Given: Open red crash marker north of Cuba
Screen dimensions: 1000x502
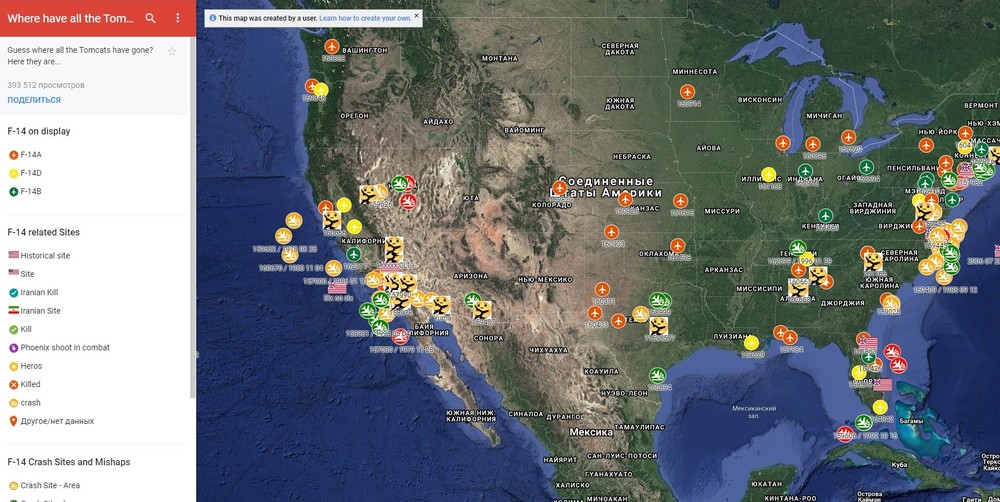Looking at the screenshot, I should point(845,434).
